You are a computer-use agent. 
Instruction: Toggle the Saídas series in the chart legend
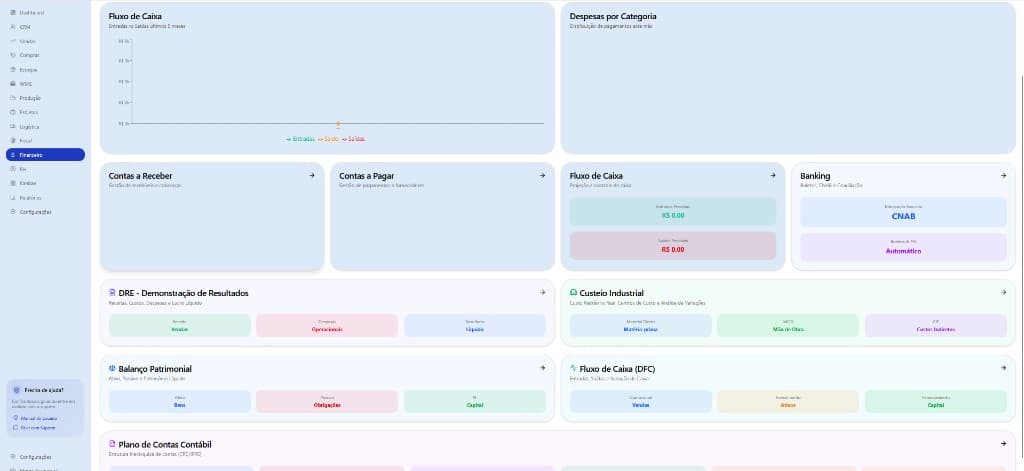pyautogui.click(x=354, y=139)
